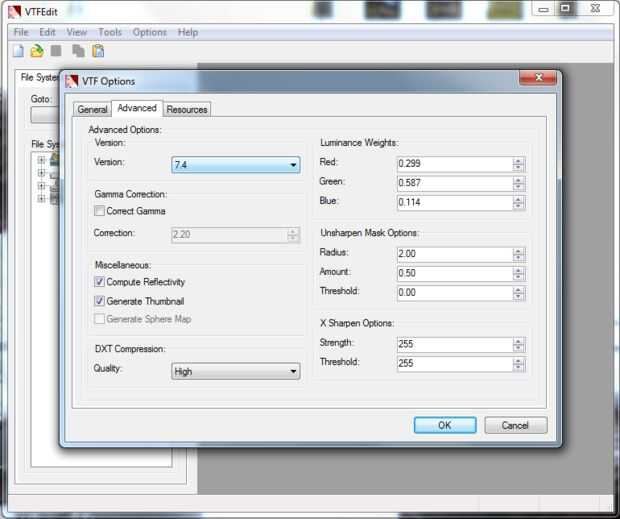
Task: Open the Tools menu
Action: (x=110, y=32)
